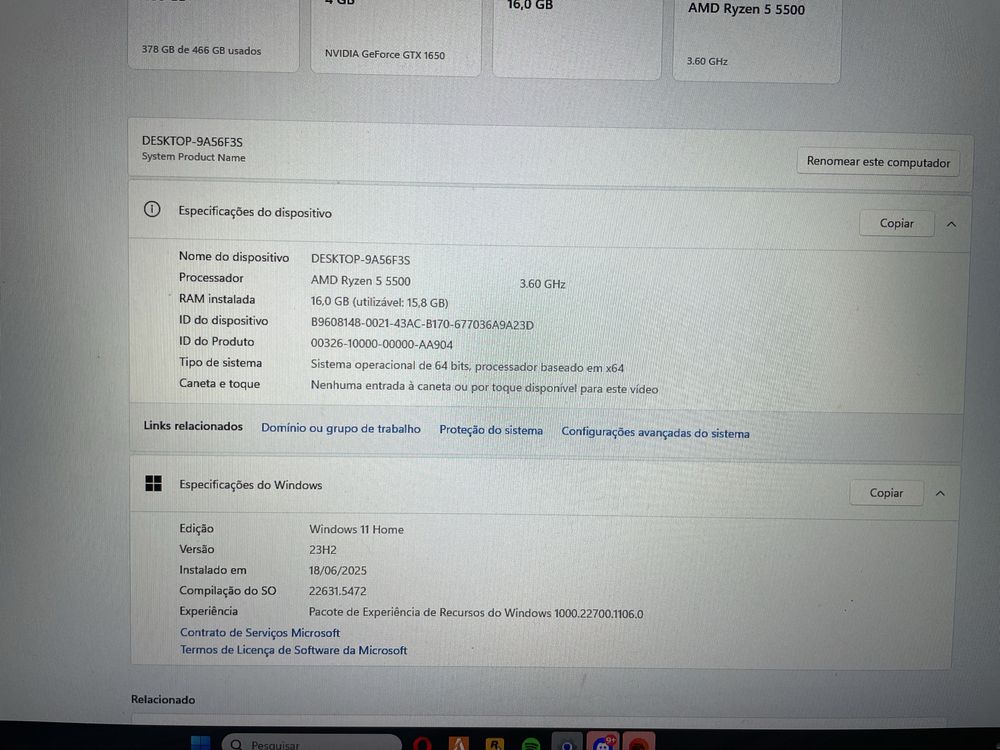Screen dimensions: 1000x750
Task: Click the device ID B9608148 value
Action: 422,325
